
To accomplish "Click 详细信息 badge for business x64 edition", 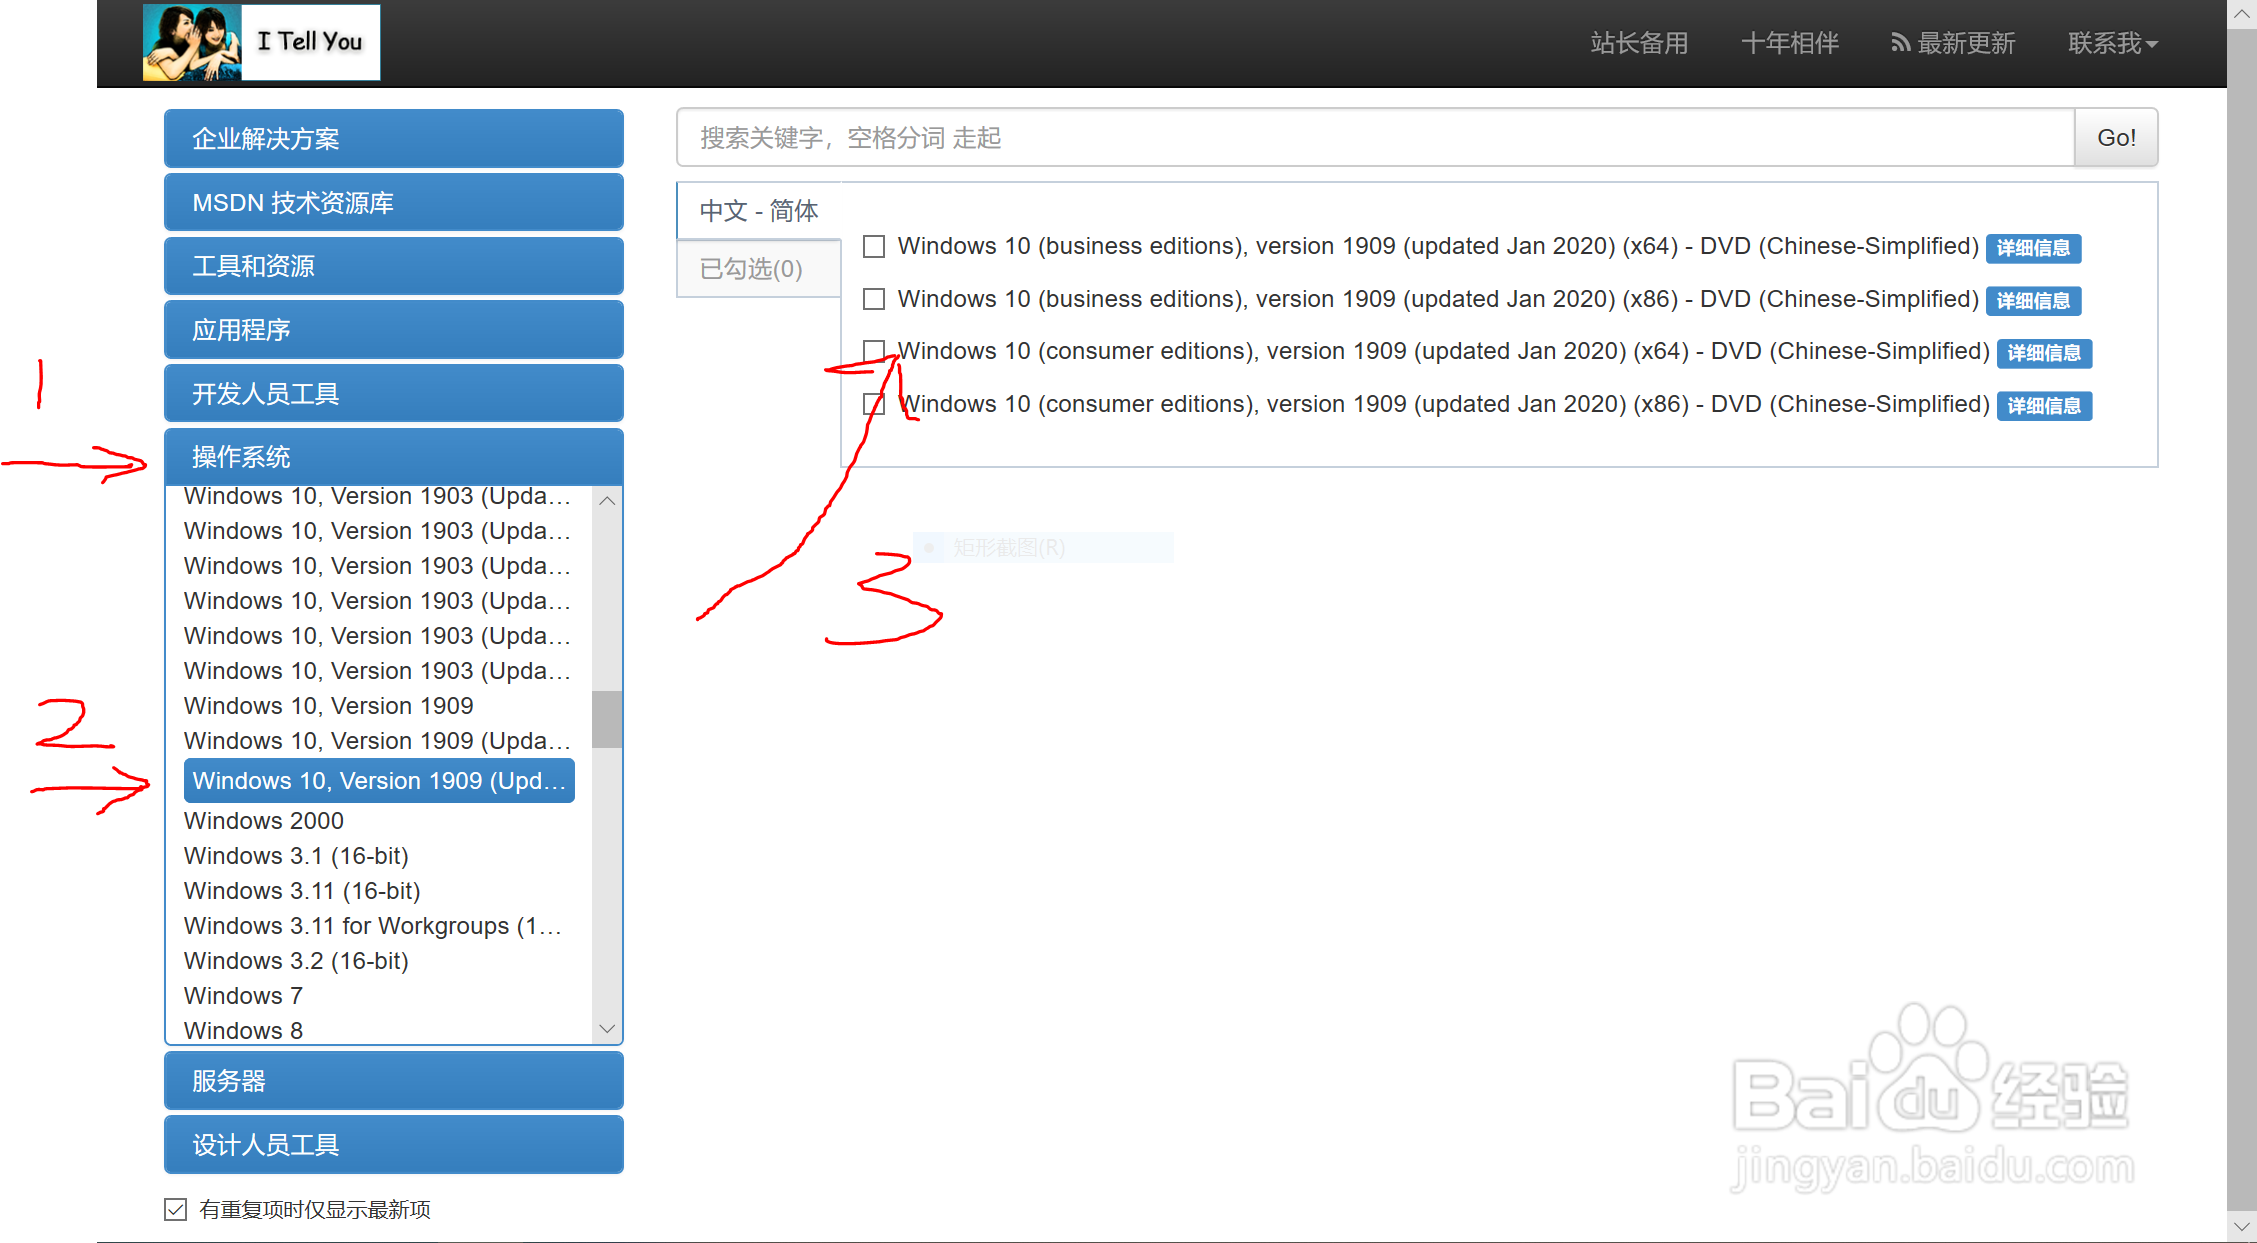I will pos(2033,248).
